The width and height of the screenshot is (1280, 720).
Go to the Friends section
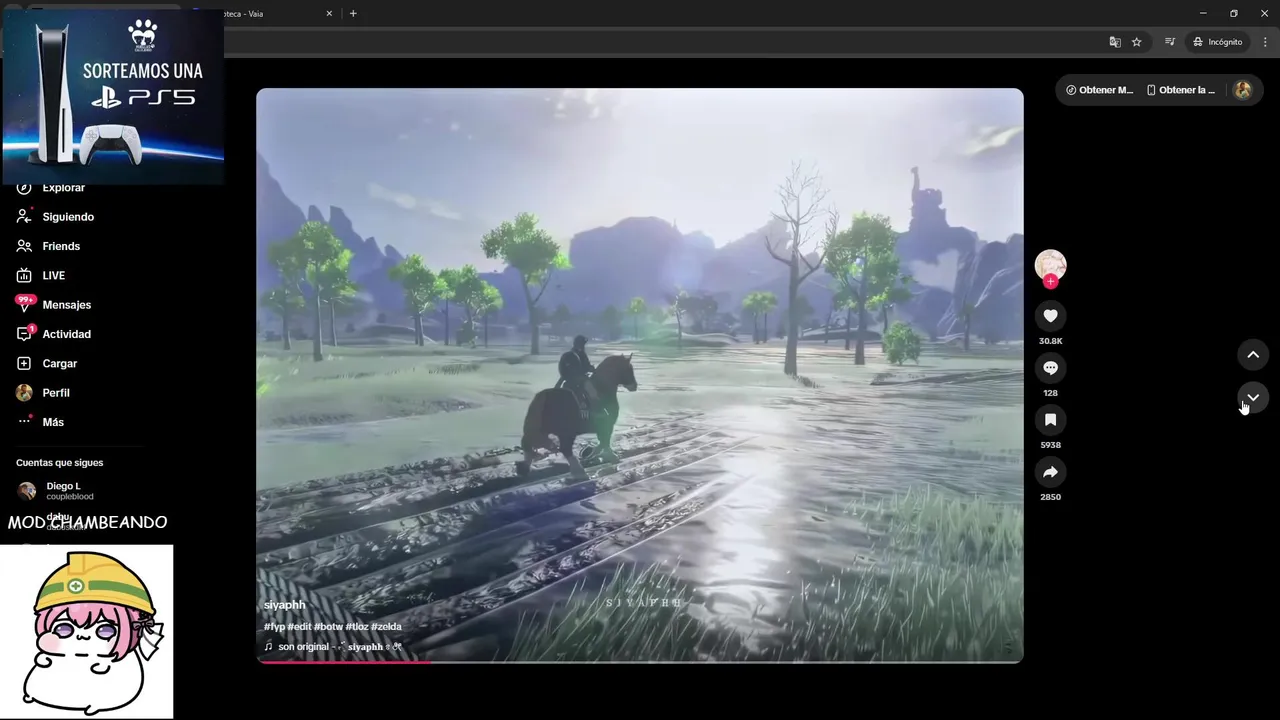tap(61, 246)
